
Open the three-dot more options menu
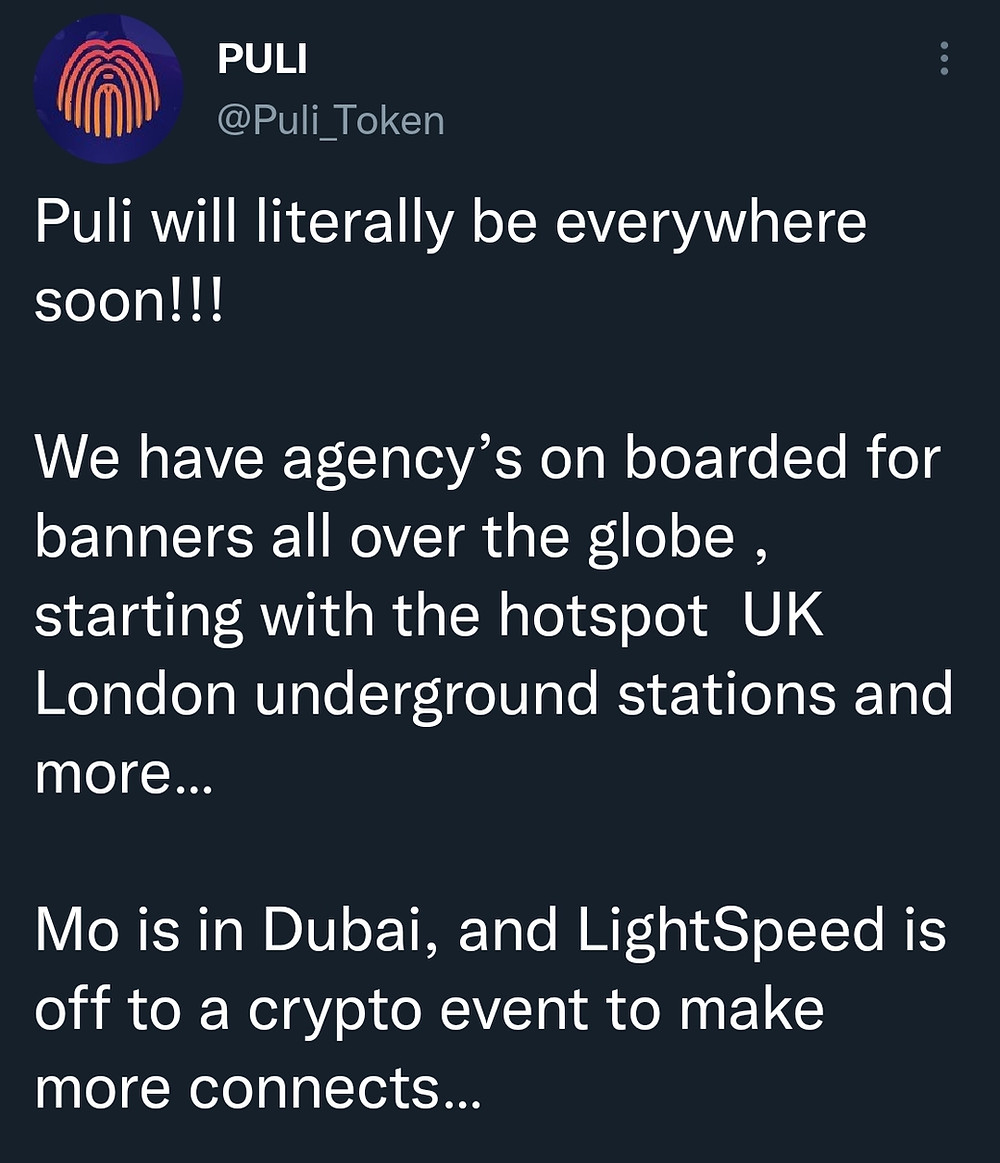(944, 58)
